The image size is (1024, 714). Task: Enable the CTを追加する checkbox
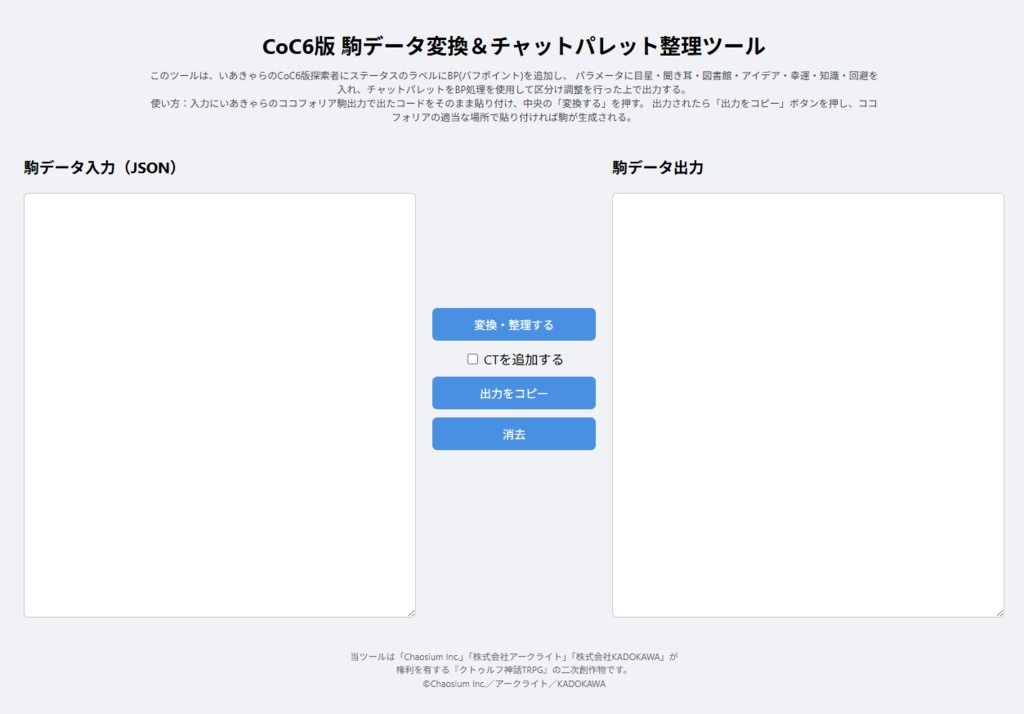tap(472, 359)
